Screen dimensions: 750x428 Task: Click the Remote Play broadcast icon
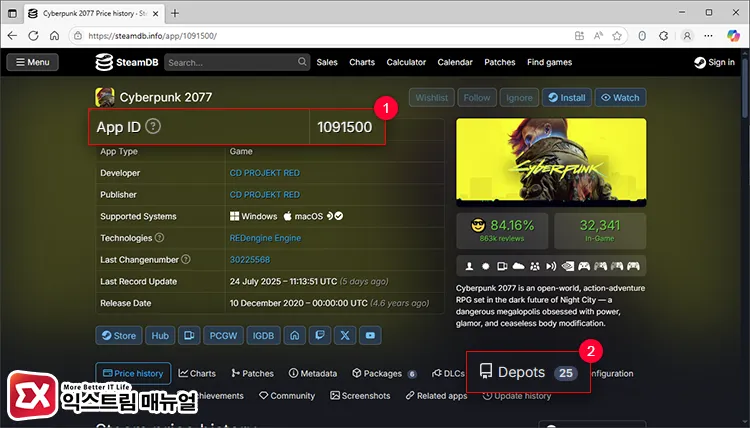tap(551, 266)
